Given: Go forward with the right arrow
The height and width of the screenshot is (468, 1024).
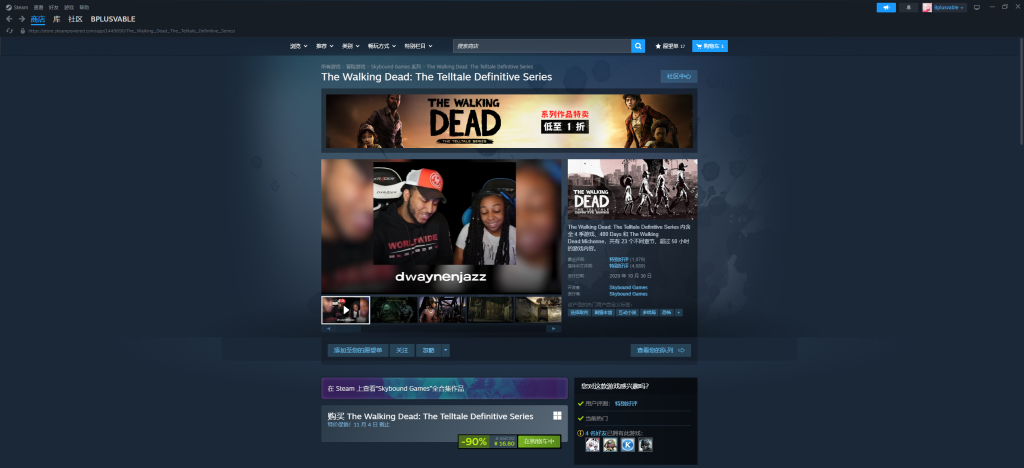Looking at the screenshot, I should tap(22, 19).
